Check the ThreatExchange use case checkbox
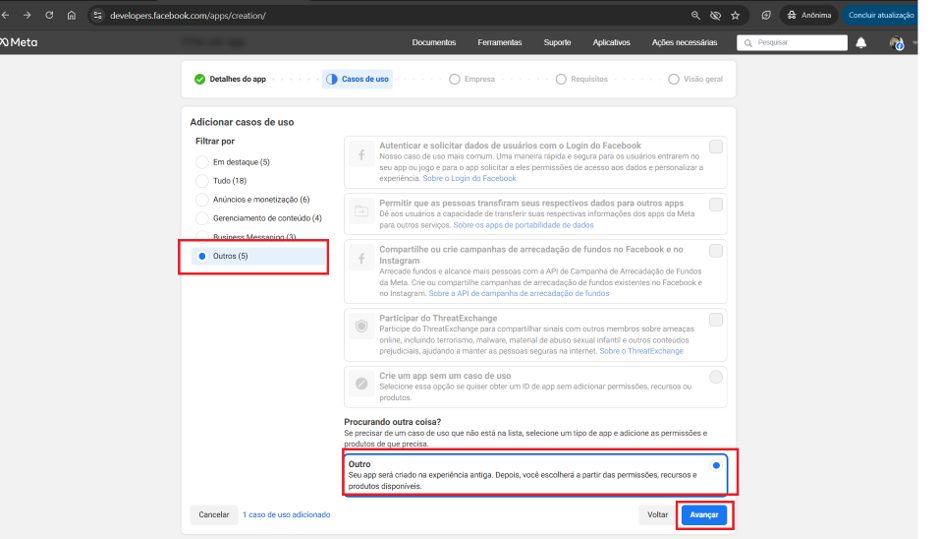The width and height of the screenshot is (939, 539). coord(716,320)
